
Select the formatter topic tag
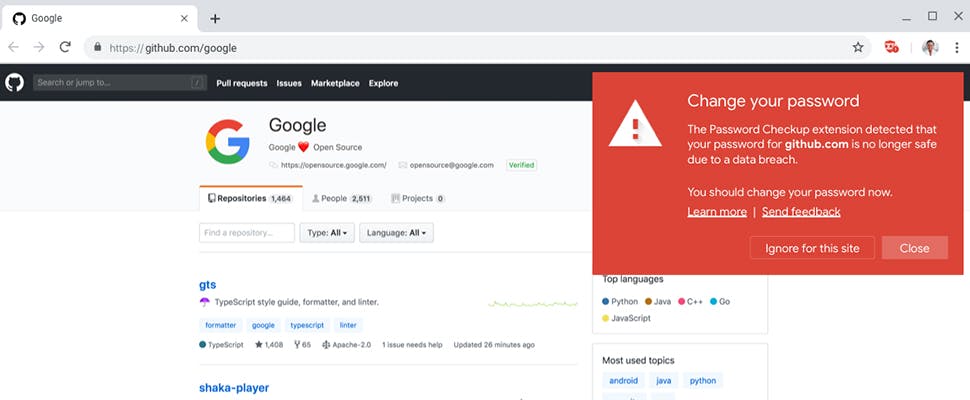tap(221, 325)
